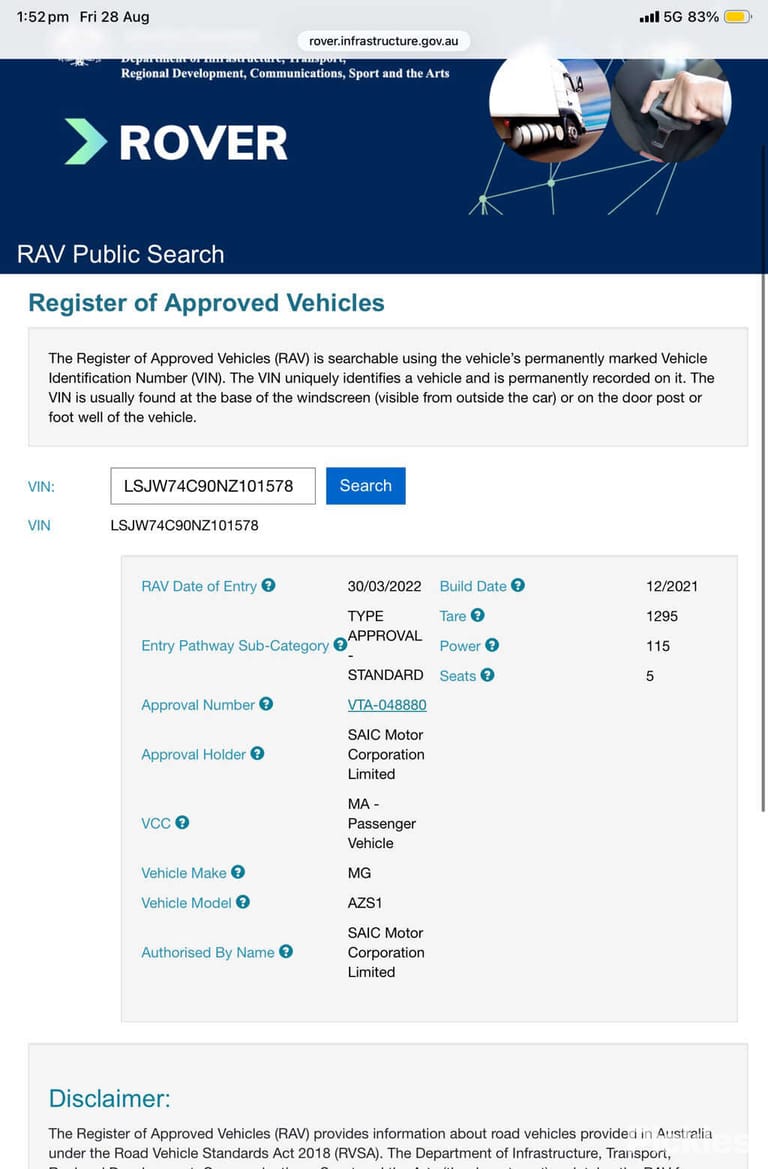Click the Vehicle Make value MG

coord(359,873)
